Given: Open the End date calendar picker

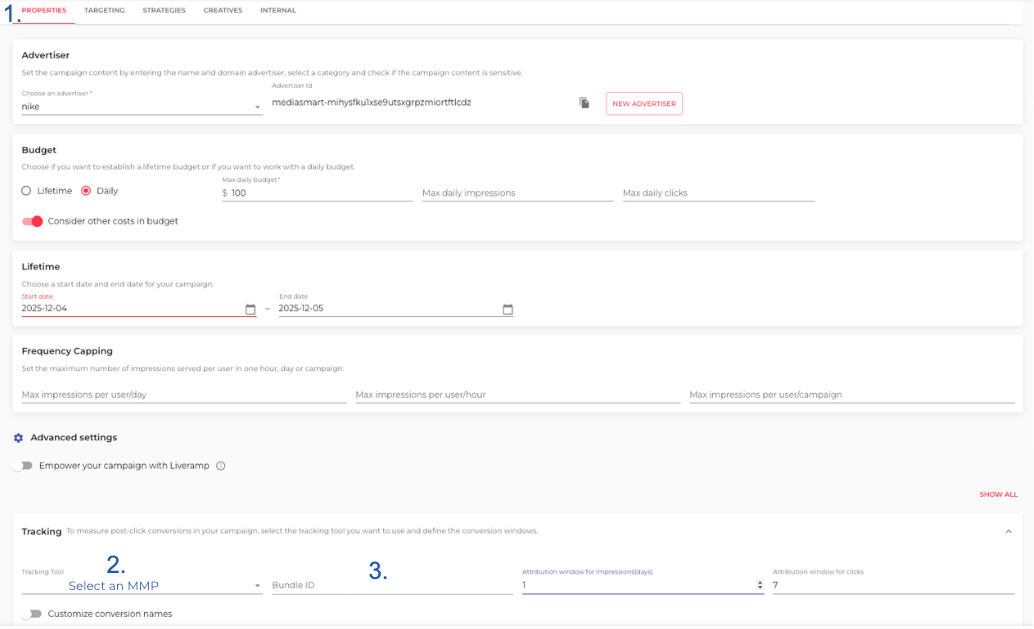Looking at the screenshot, I should pyautogui.click(x=507, y=309).
